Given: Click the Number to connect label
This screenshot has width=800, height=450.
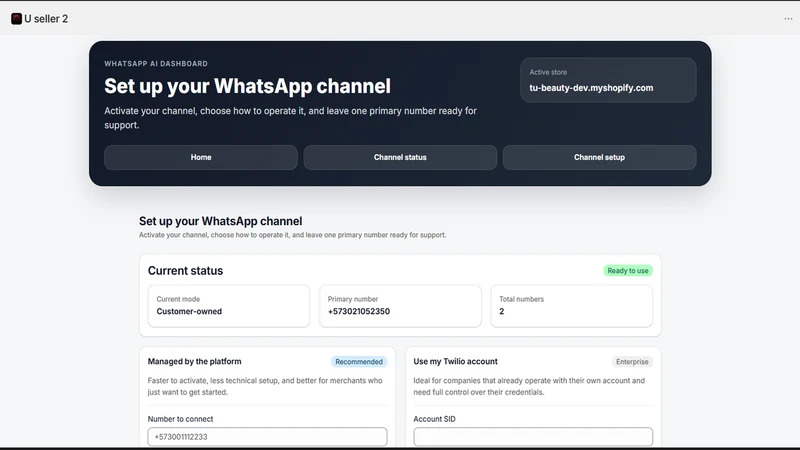Looking at the screenshot, I should (x=180, y=419).
